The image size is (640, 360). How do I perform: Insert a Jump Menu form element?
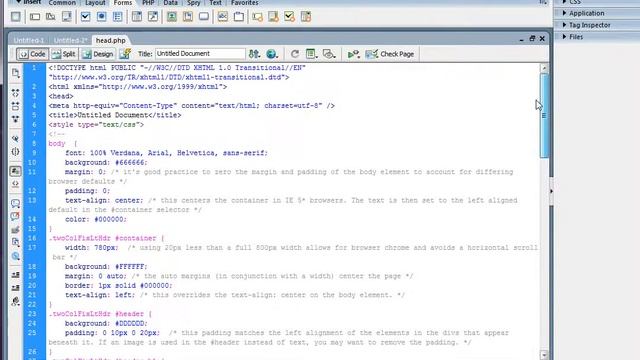click(153, 17)
